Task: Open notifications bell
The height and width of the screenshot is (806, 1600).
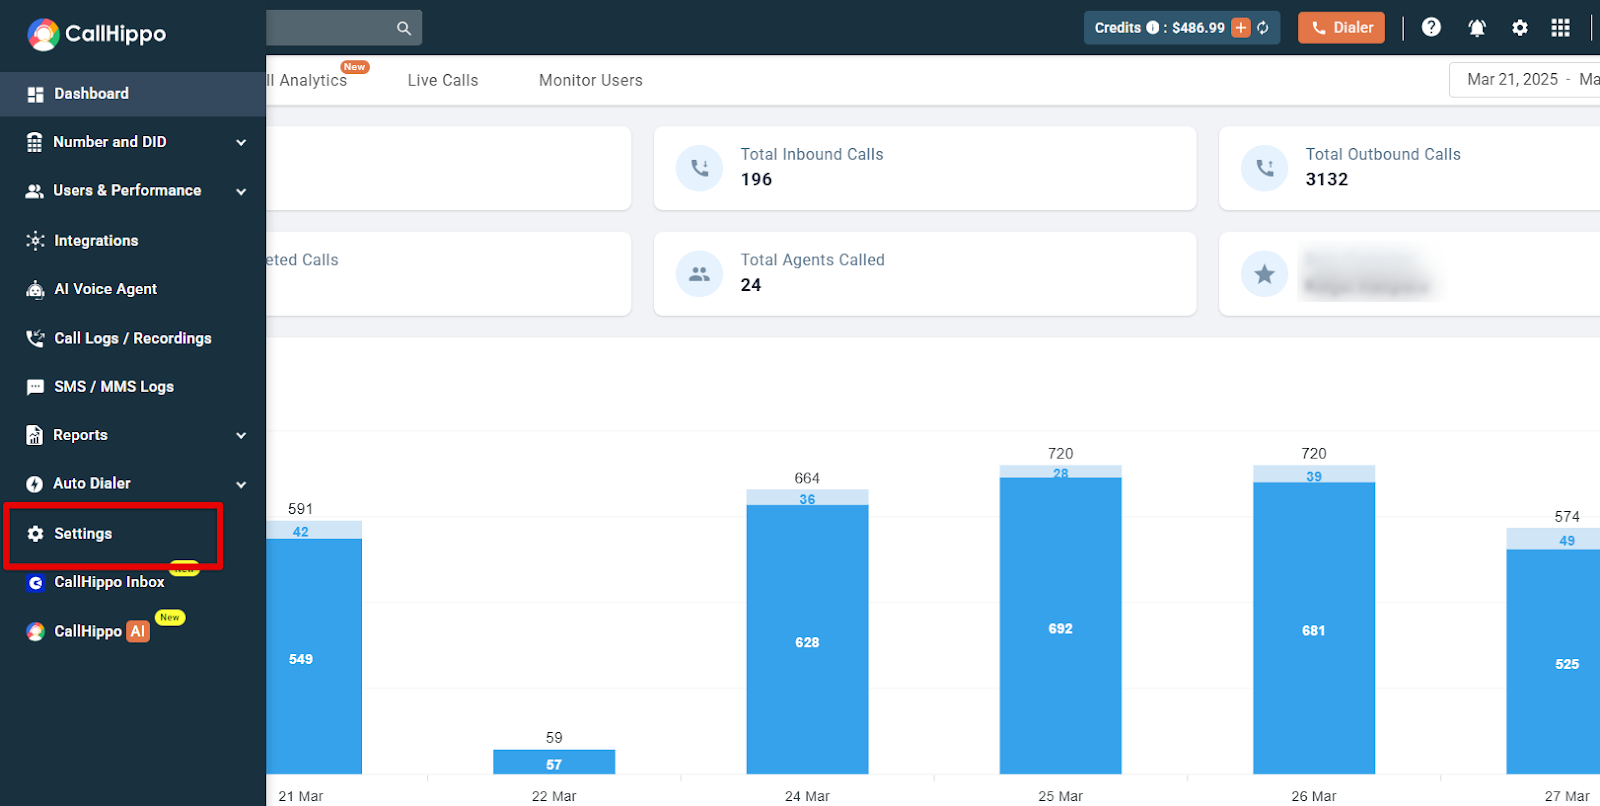Action: (x=1477, y=28)
